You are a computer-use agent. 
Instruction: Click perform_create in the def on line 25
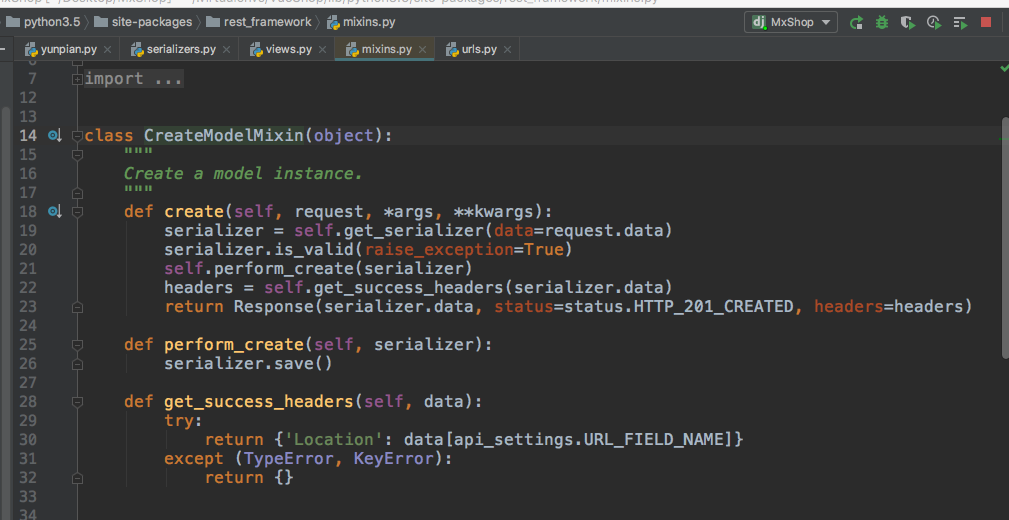[234, 344]
